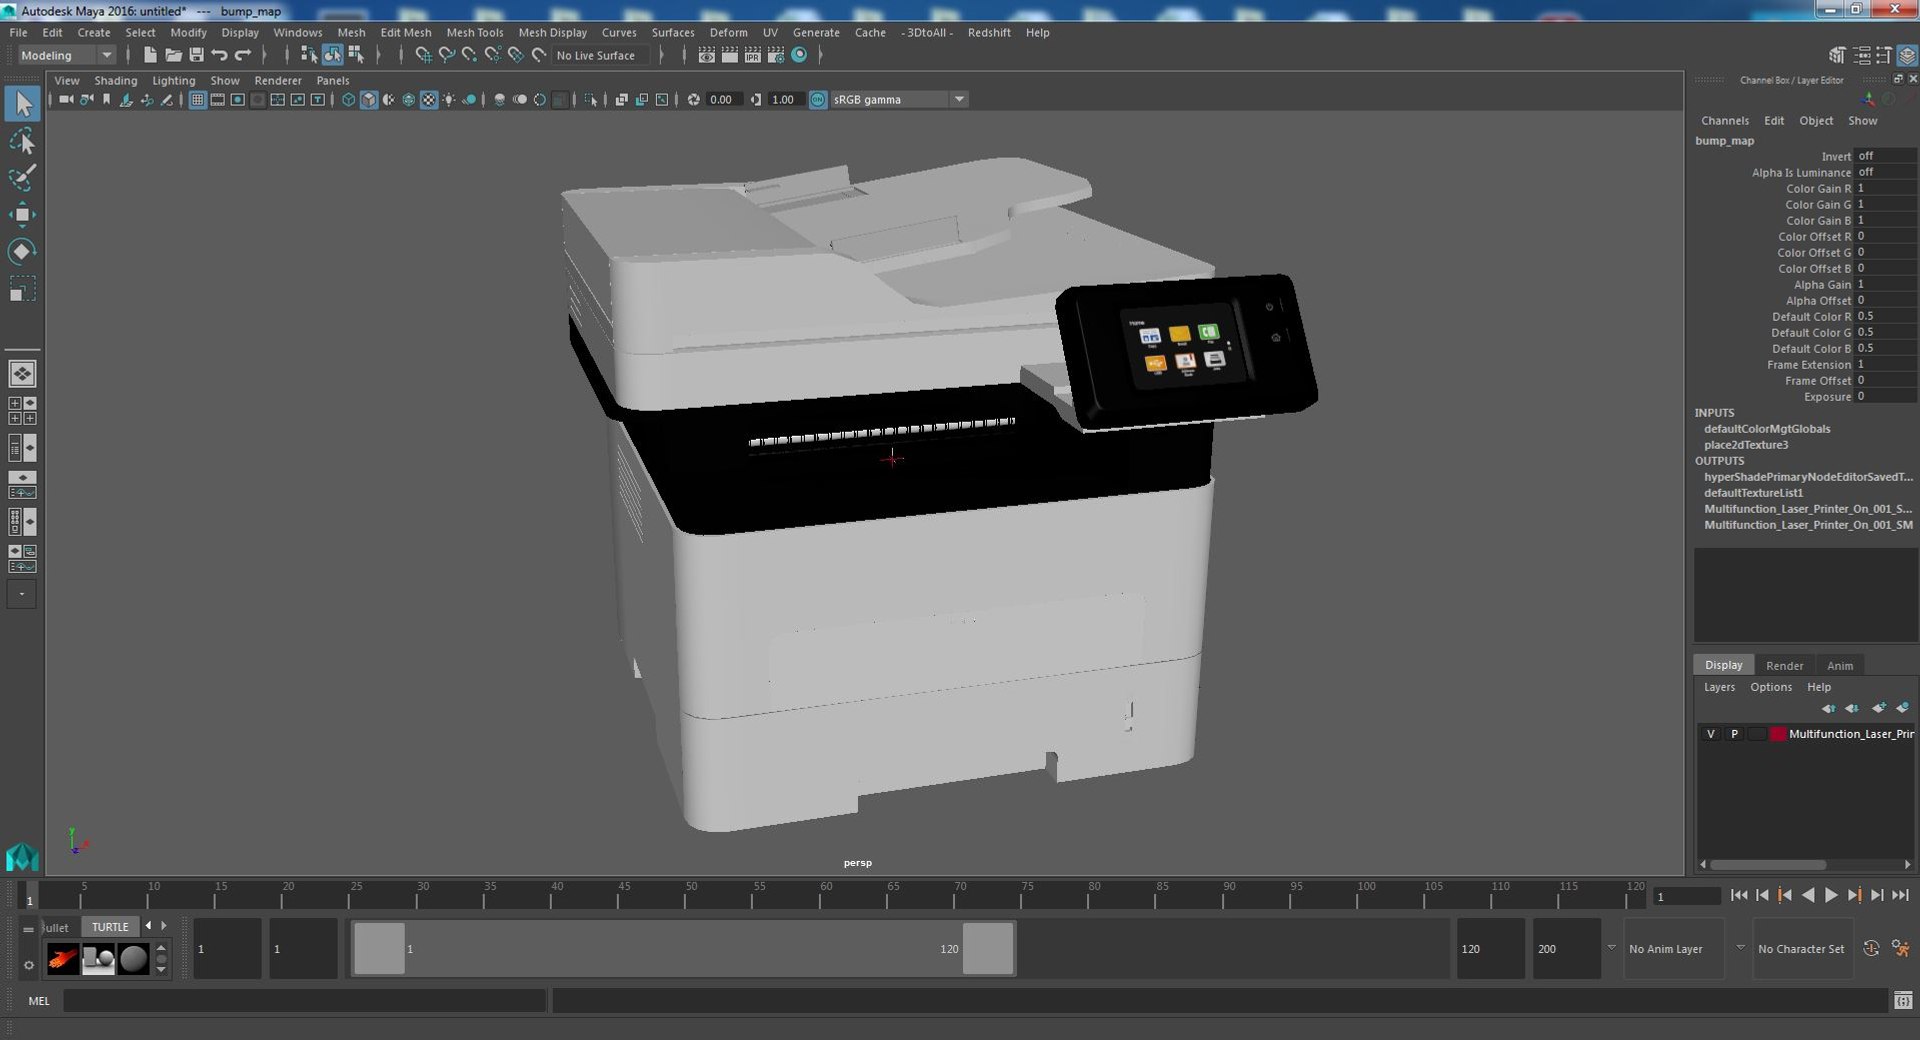Click layer panel horizontal scrollbar
The width and height of the screenshot is (1920, 1040).
tap(1767, 864)
